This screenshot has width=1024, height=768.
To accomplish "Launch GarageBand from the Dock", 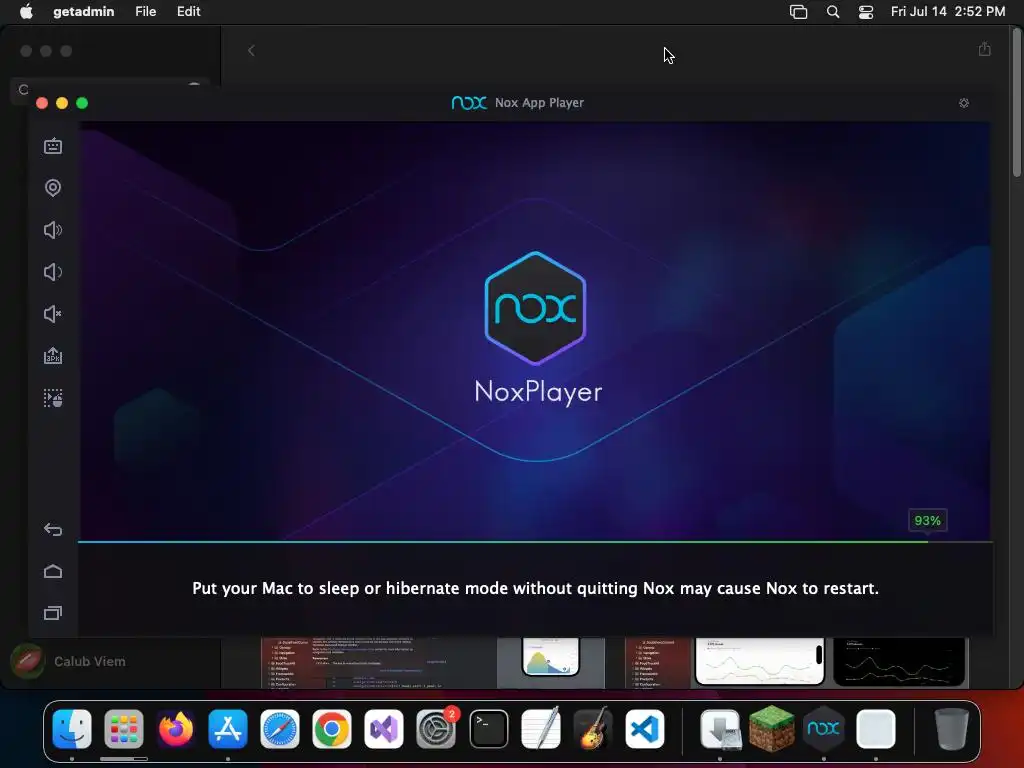I will coord(592,728).
